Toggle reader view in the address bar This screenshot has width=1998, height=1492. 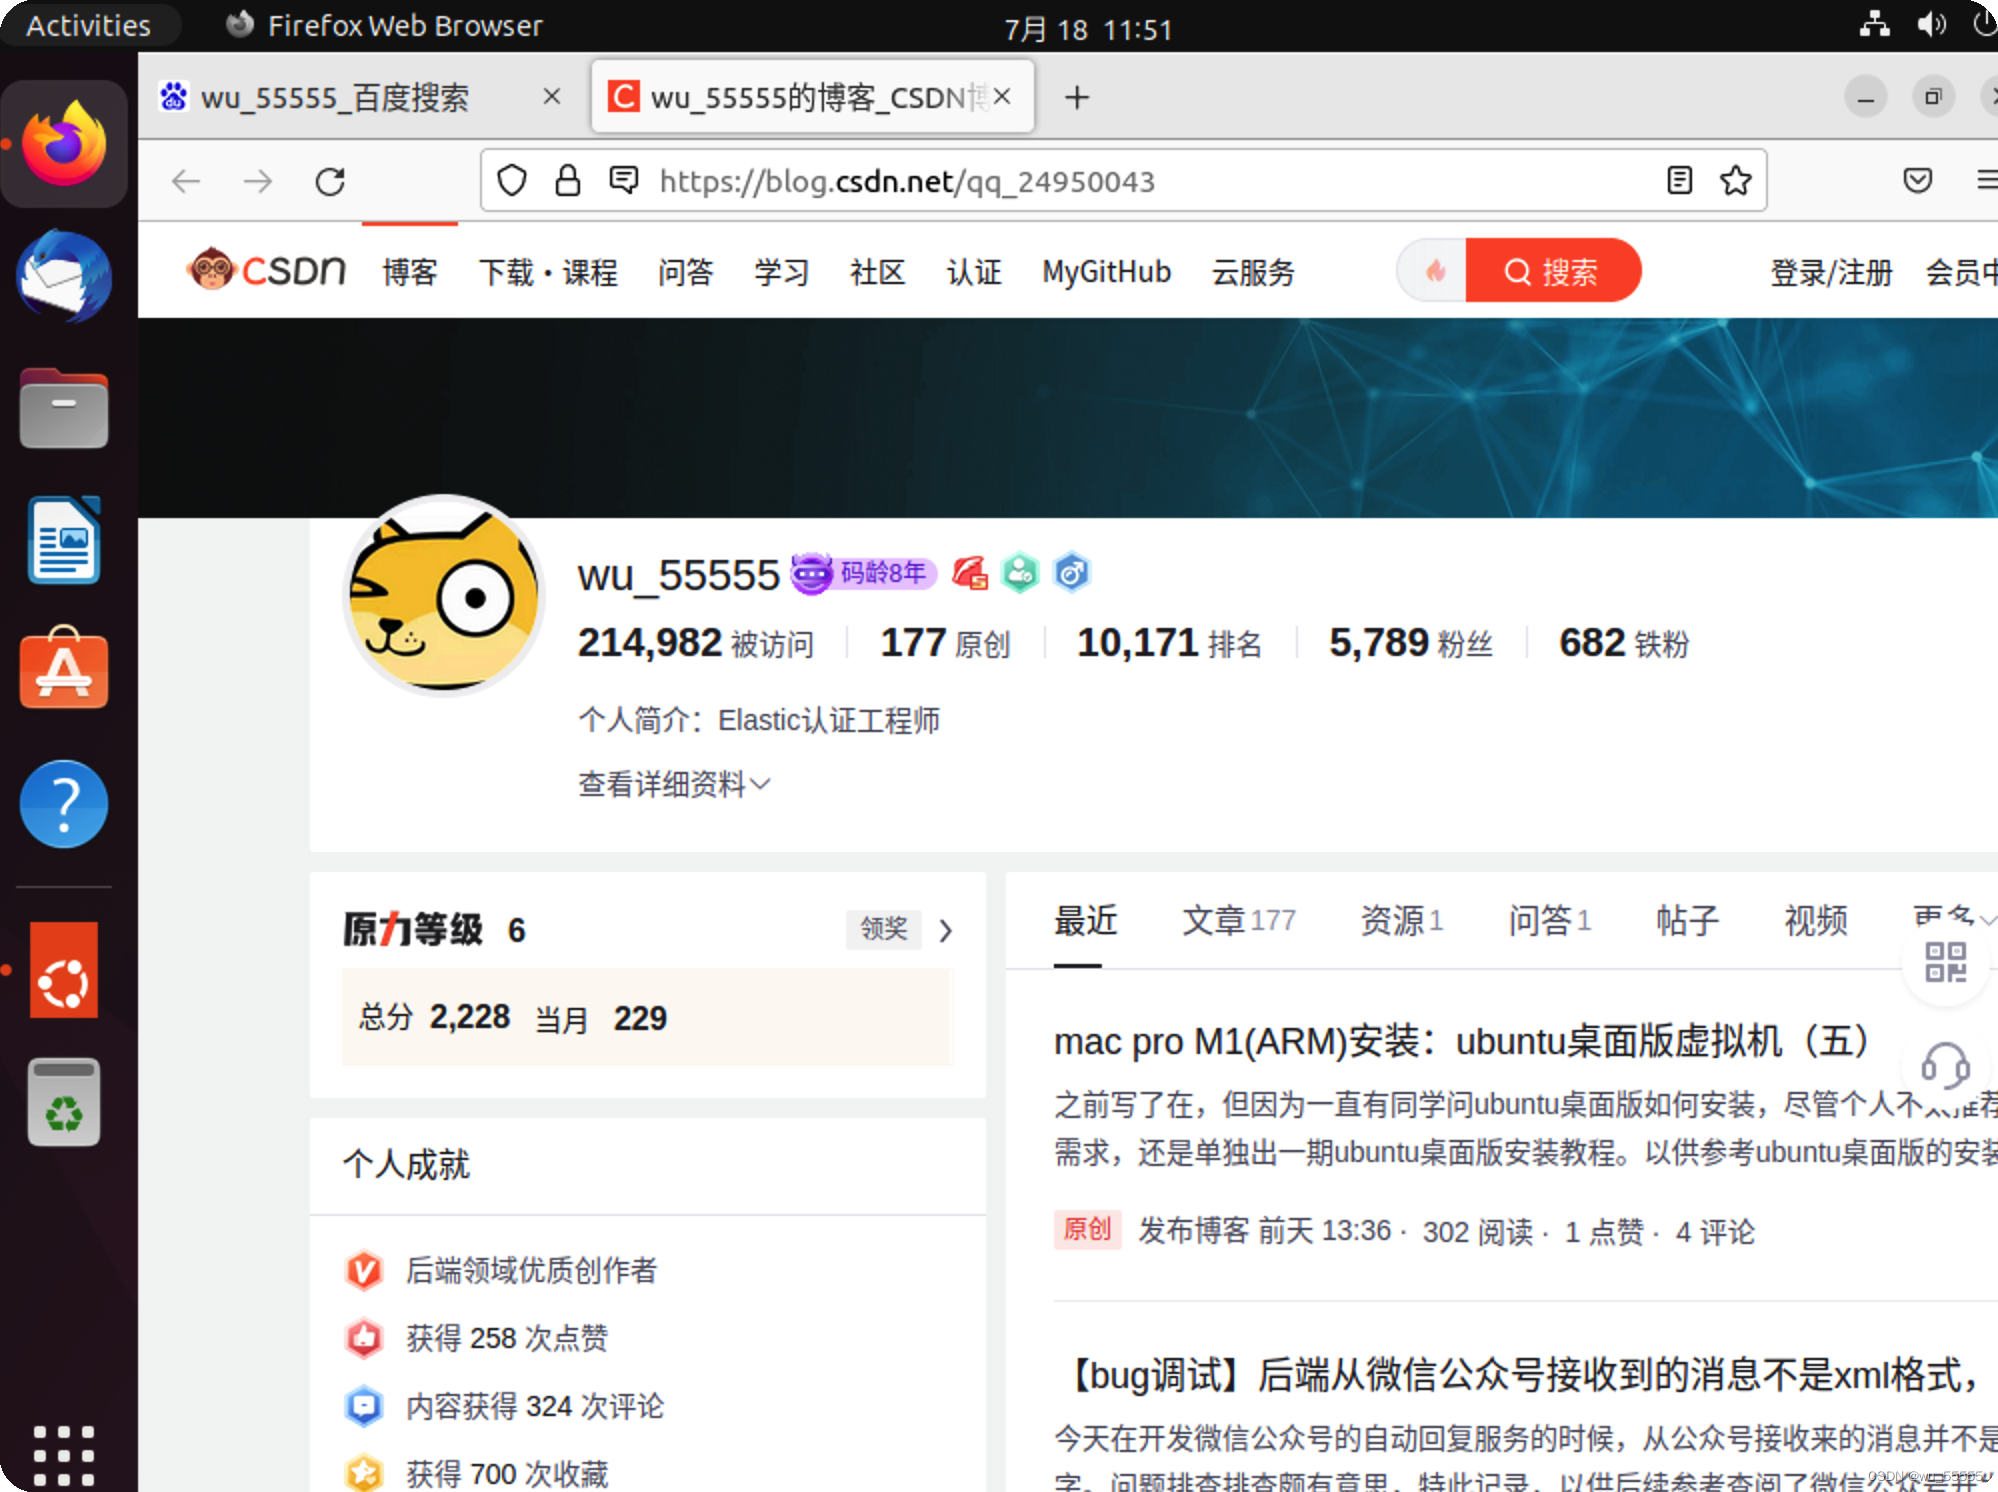(1680, 180)
